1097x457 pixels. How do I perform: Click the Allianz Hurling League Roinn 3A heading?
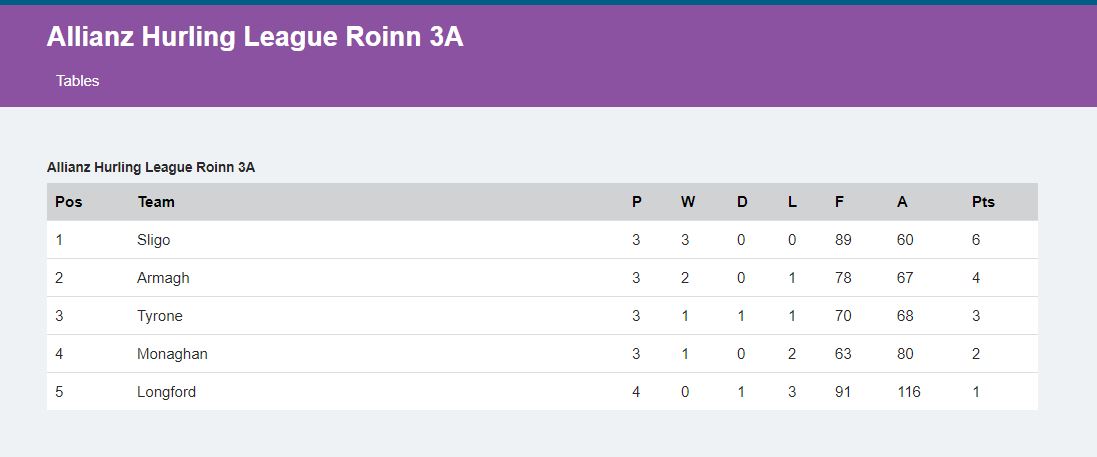[255, 37]
